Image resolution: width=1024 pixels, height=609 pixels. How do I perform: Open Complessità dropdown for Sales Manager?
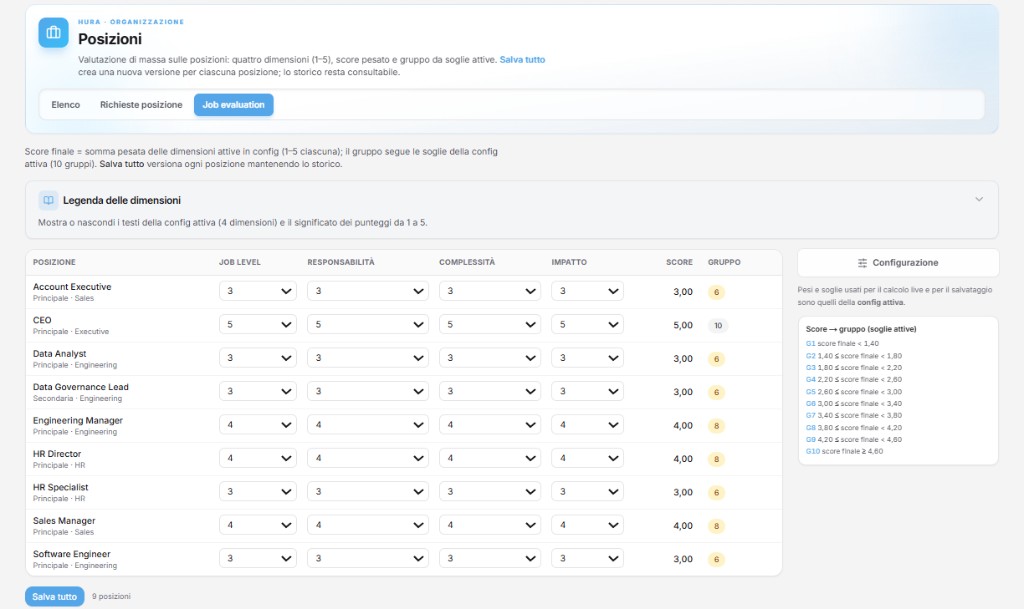(x=490, y=525)
